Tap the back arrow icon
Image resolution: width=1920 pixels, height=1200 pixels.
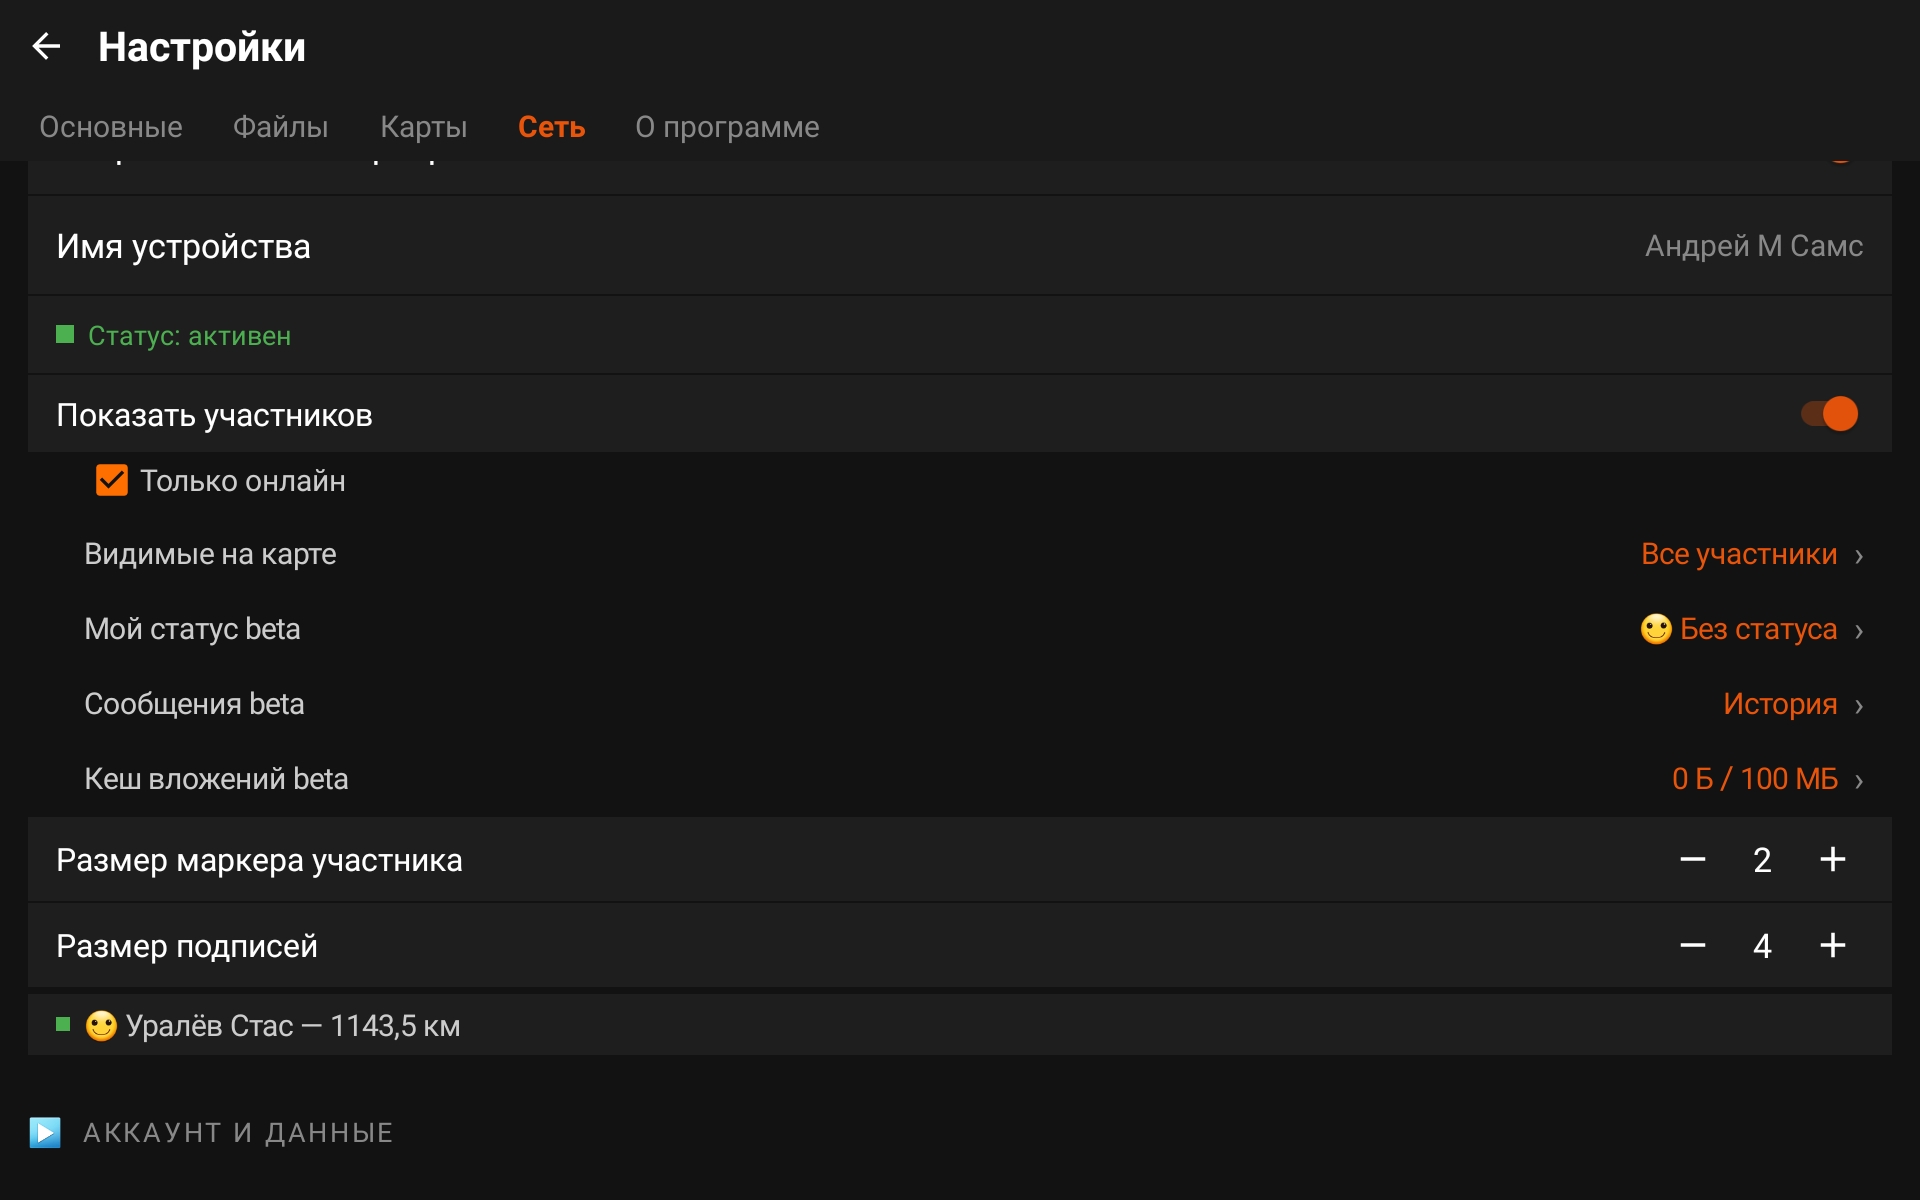coord(46,46)
